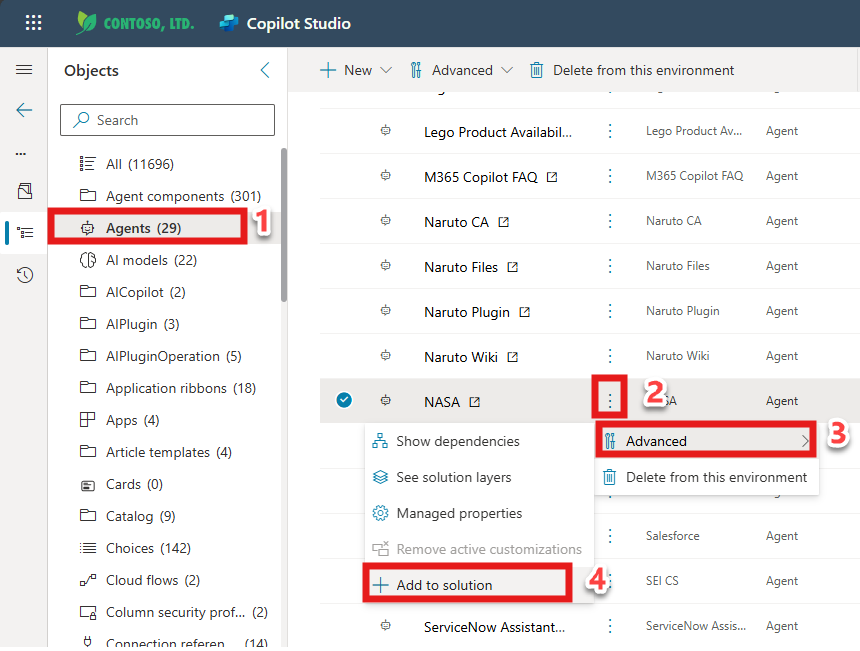Click Delete from this environment in command bar
The width and height of the screenshot is (860, 651).
coord(631,70)
